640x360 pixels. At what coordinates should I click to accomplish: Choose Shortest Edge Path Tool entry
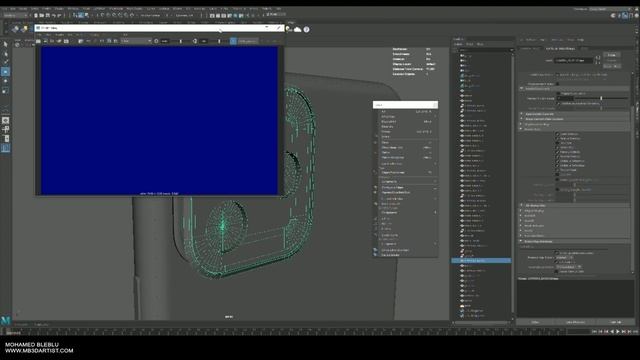click(407, 192)
